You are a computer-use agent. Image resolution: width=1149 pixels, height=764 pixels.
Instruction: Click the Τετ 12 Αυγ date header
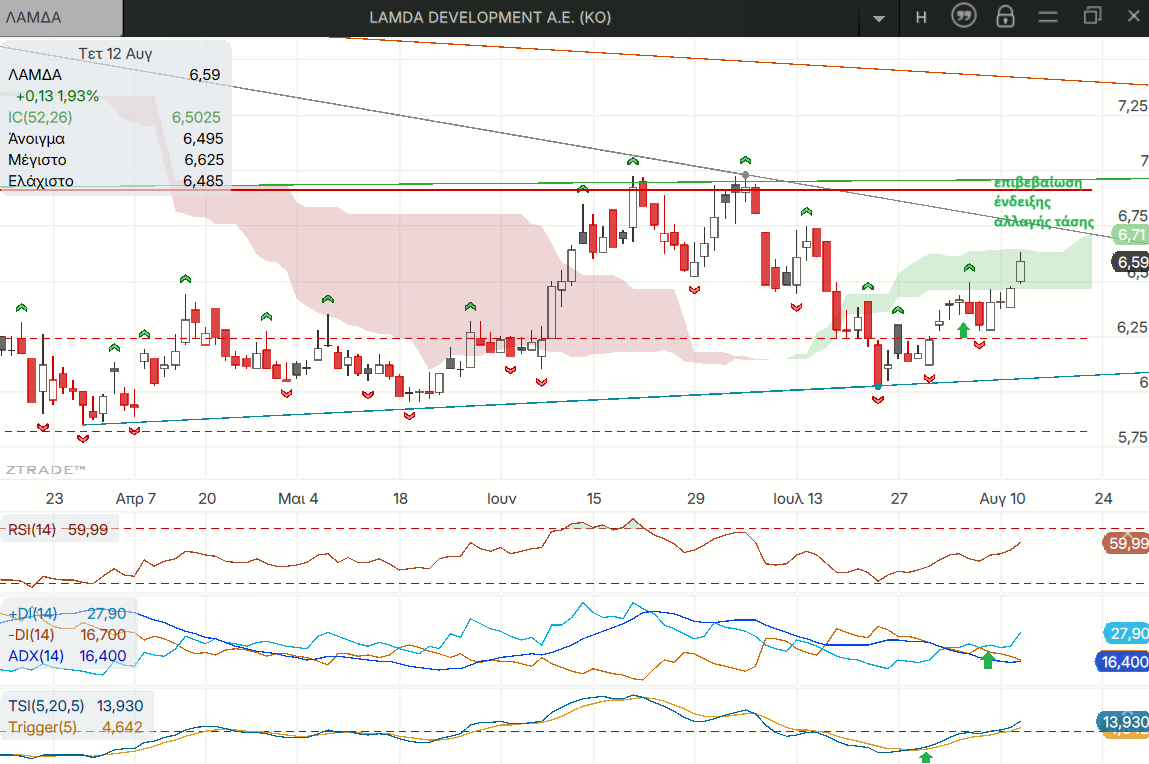[x=116, y=53]
